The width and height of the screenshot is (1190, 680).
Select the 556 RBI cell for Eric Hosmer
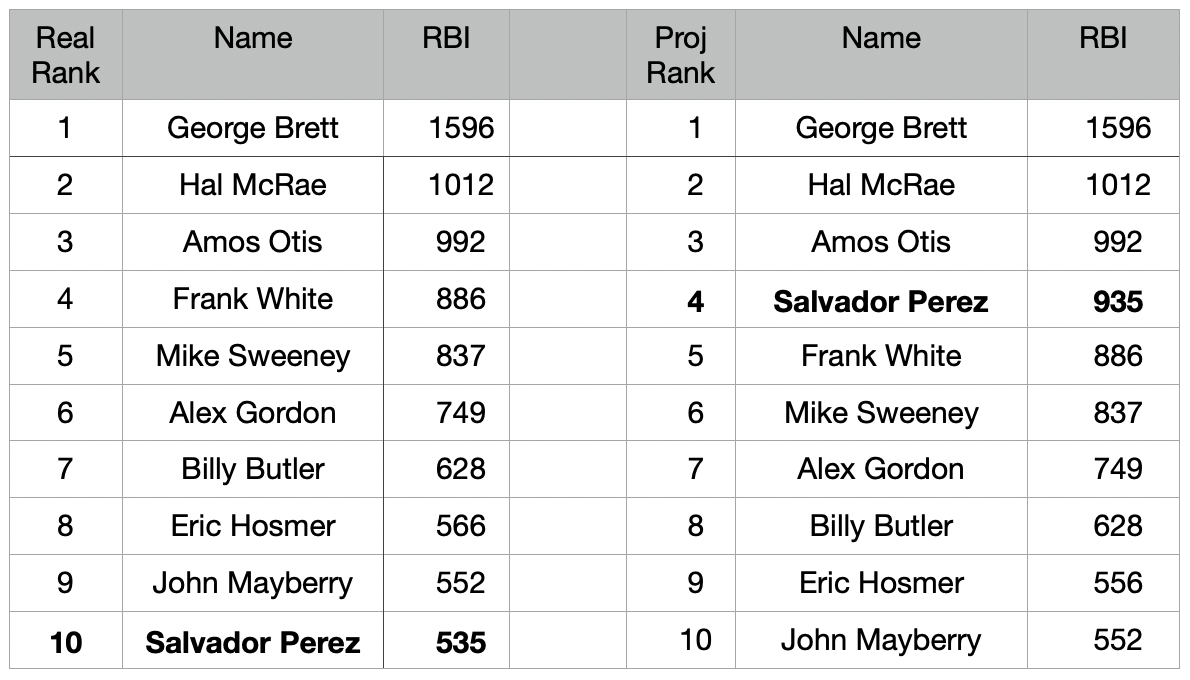[1118, 583]
